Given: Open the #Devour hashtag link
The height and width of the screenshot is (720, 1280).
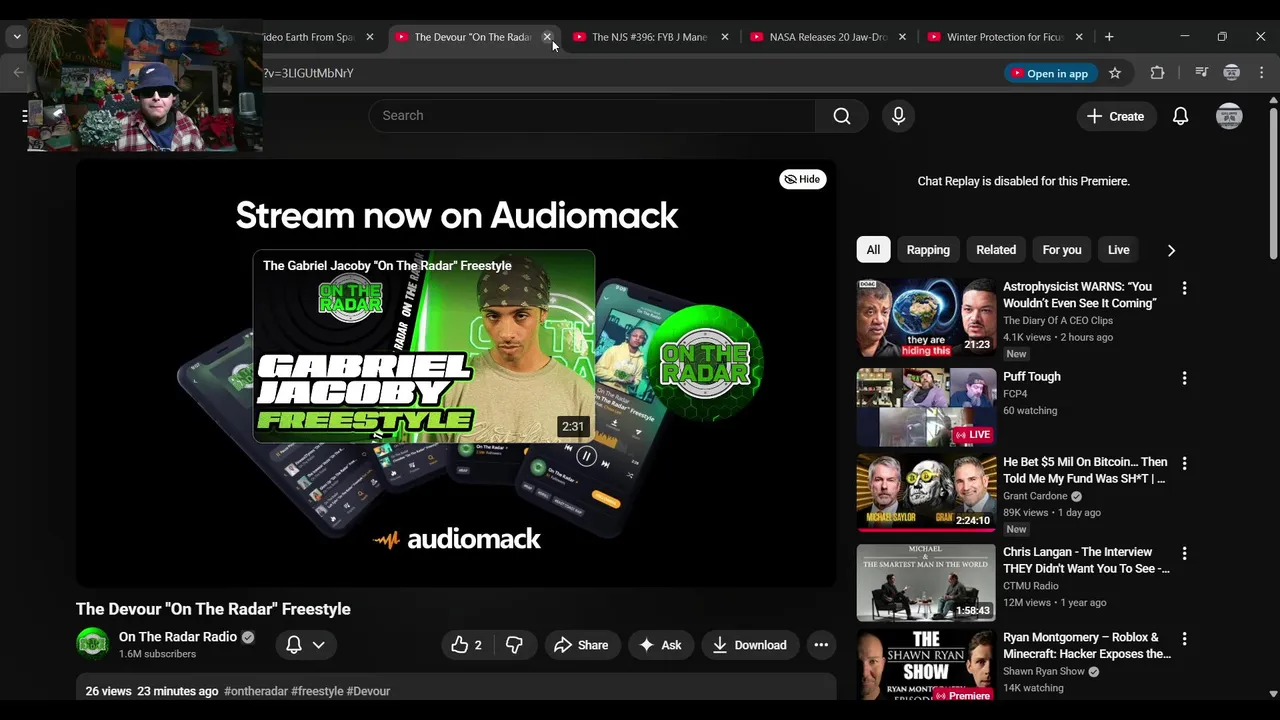Looking at the screenshot, I should (x=368, y=691).
